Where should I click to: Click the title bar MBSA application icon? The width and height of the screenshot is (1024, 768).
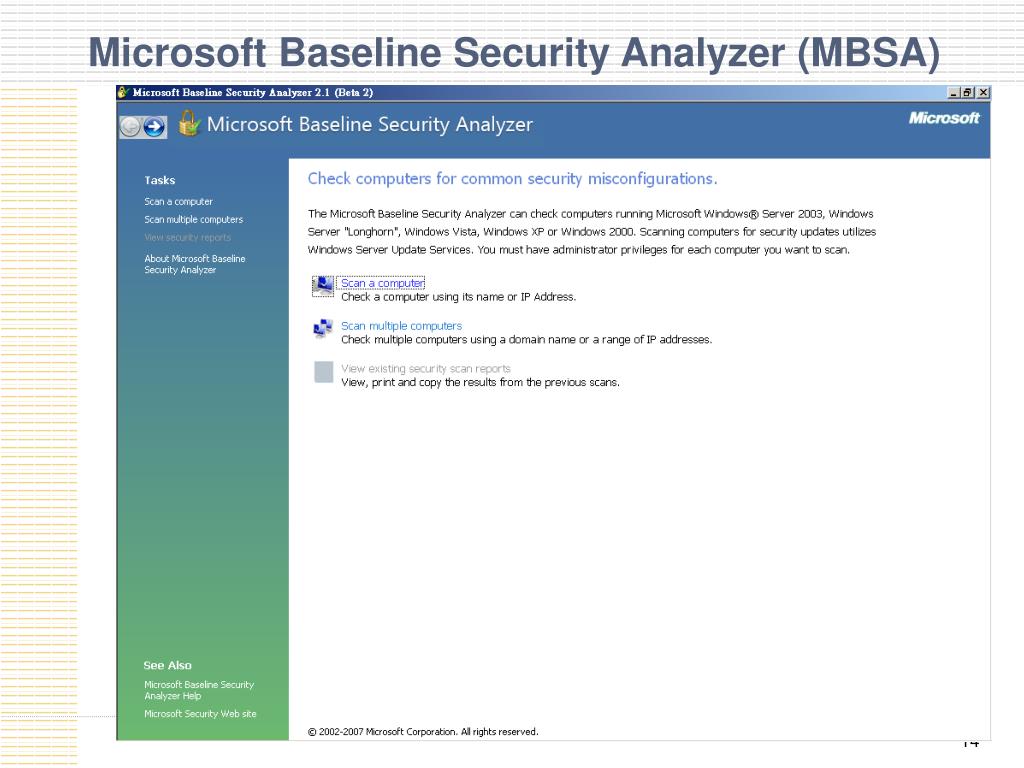pyautogui.click(x=123, y=92)
